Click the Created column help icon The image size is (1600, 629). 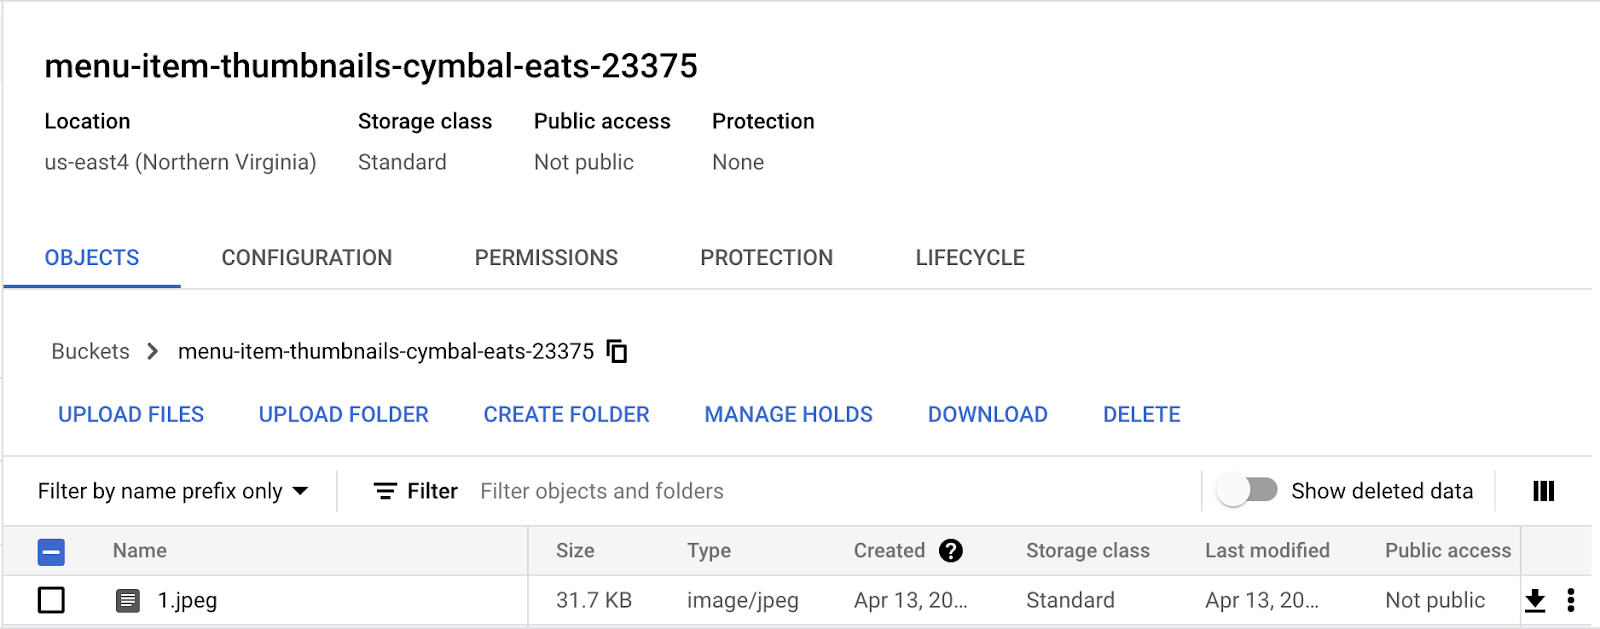[x=951, y=551]
